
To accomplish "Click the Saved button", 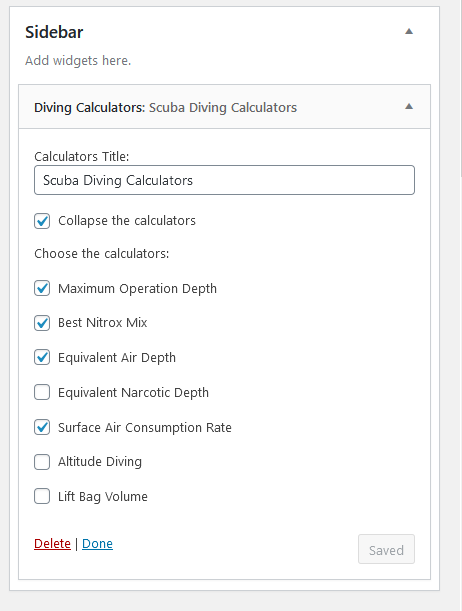I will 386,549.
